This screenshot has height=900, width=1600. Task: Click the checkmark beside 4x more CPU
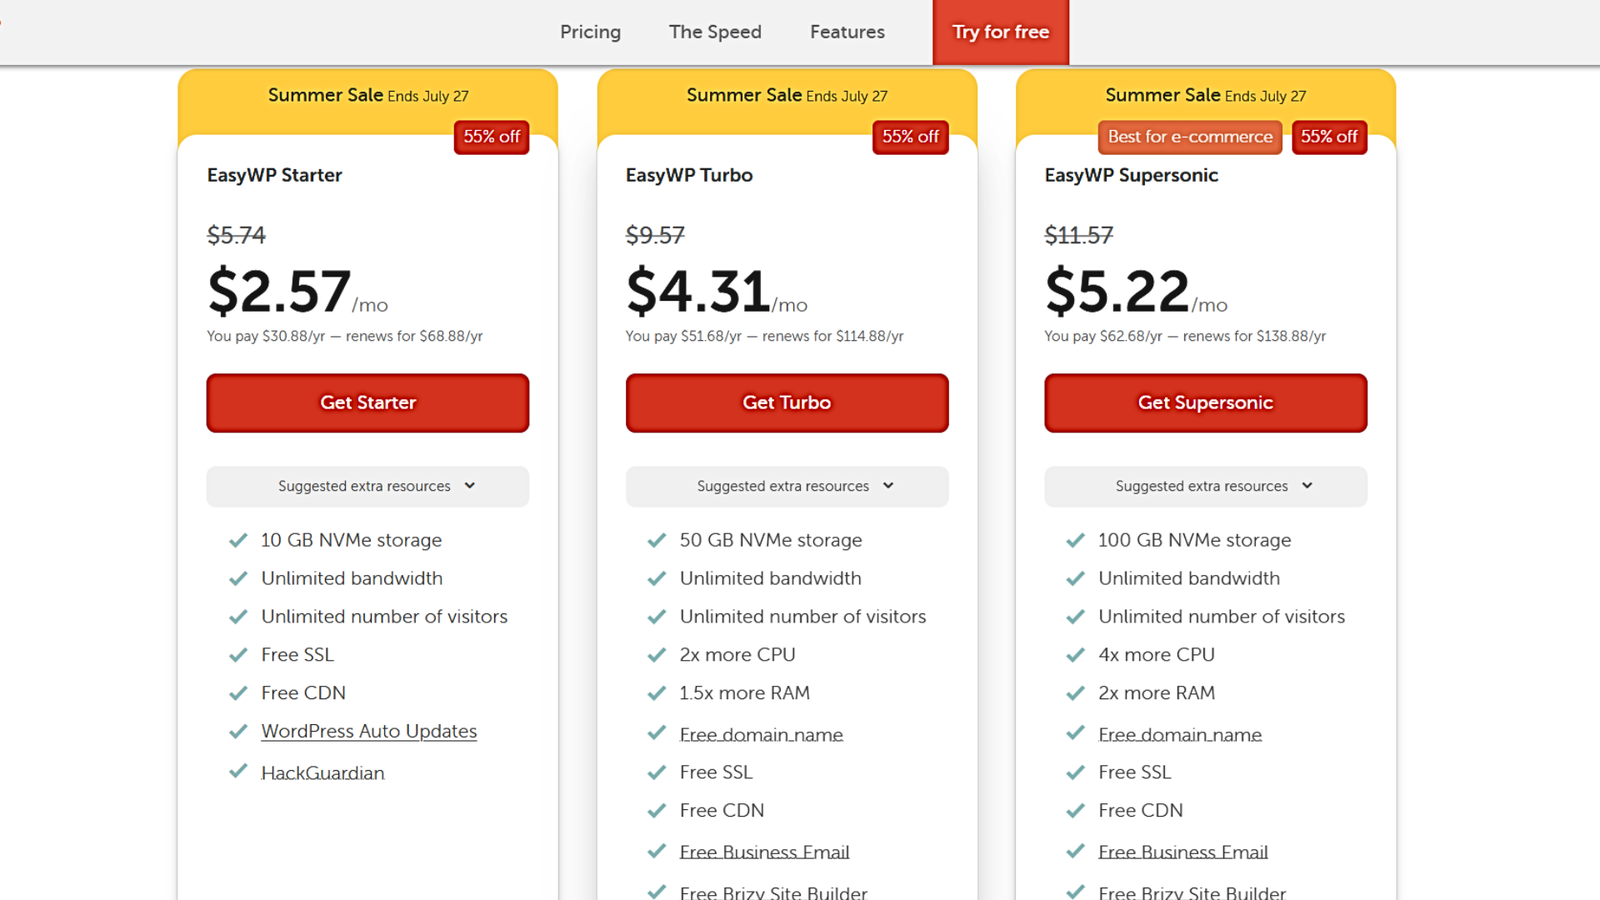coord(1076,655)
